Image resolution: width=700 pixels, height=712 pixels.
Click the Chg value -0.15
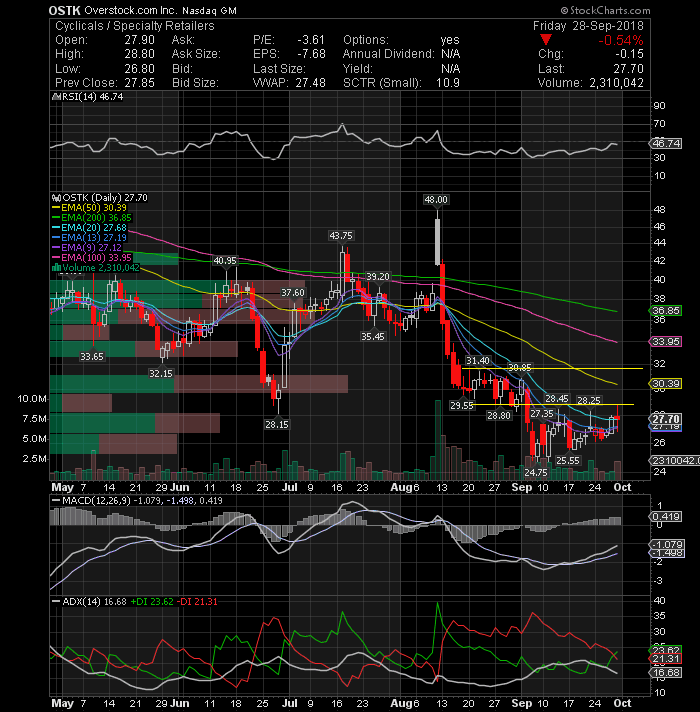[629, 54]
